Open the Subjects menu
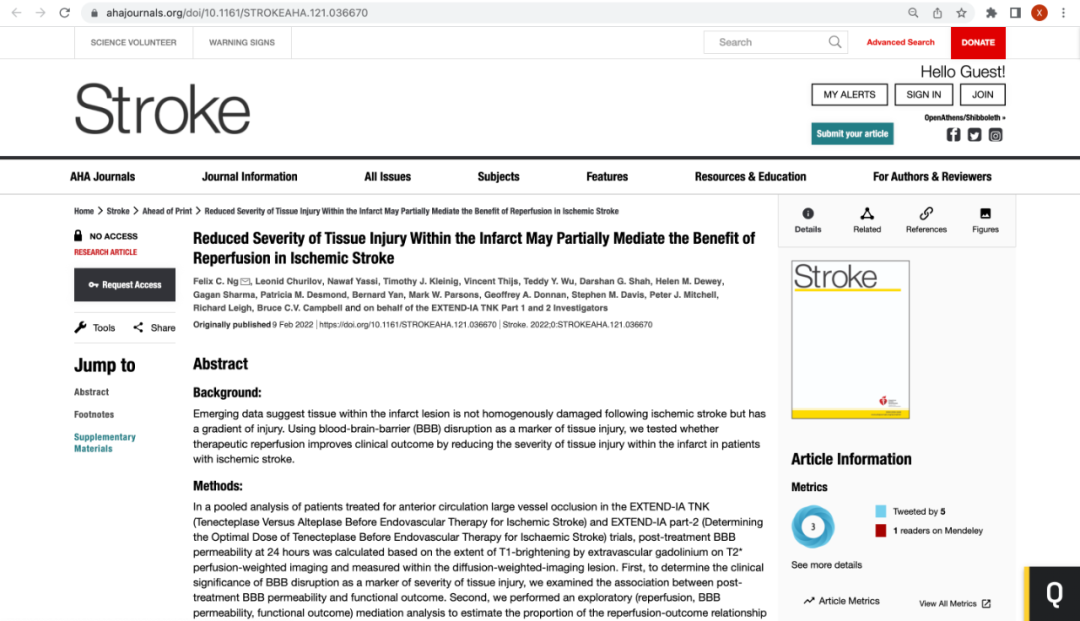This screenshot has width=1080, height=621. coord(498,176)
